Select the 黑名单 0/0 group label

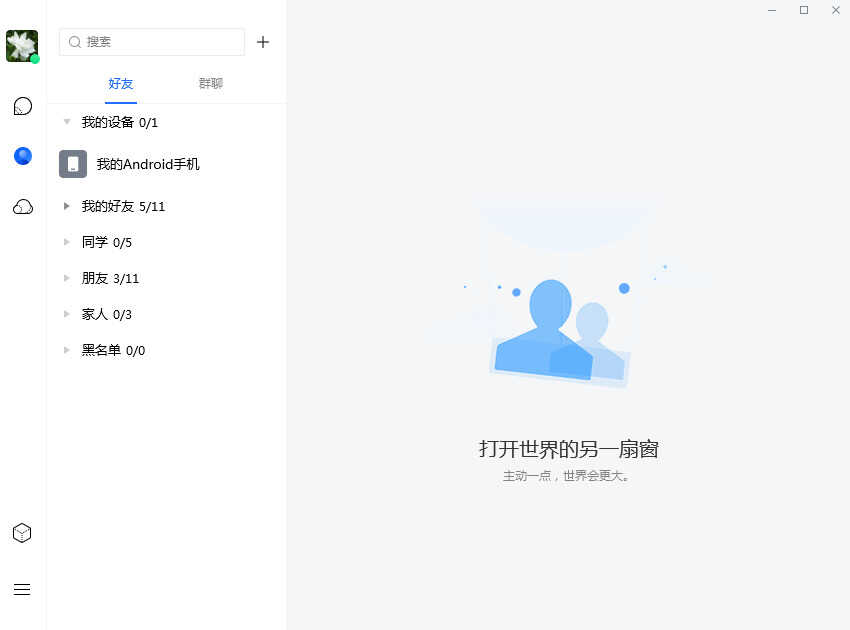(x=113, y=351)
